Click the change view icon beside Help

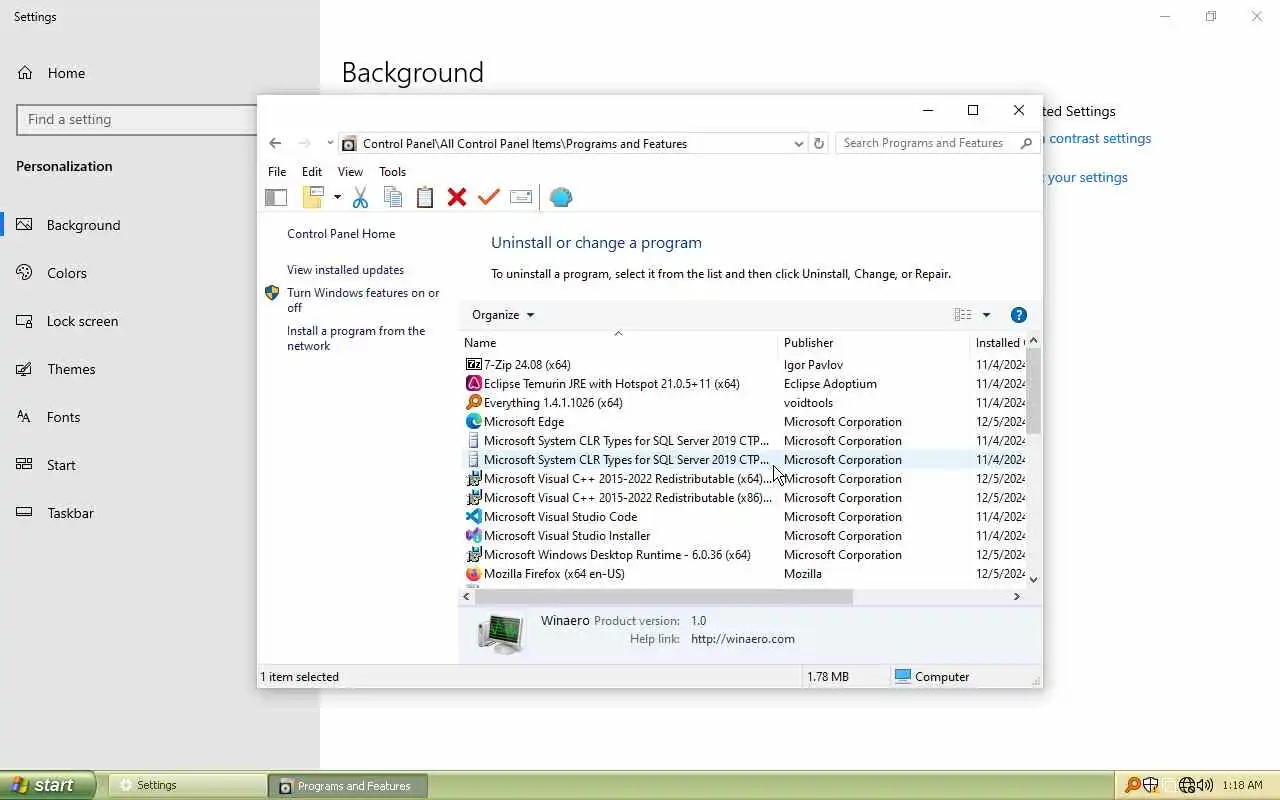coord(963,315)
